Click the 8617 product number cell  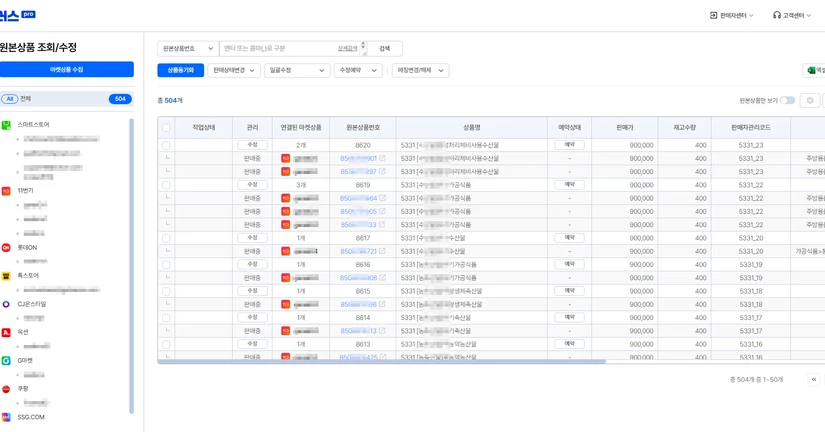363,238
